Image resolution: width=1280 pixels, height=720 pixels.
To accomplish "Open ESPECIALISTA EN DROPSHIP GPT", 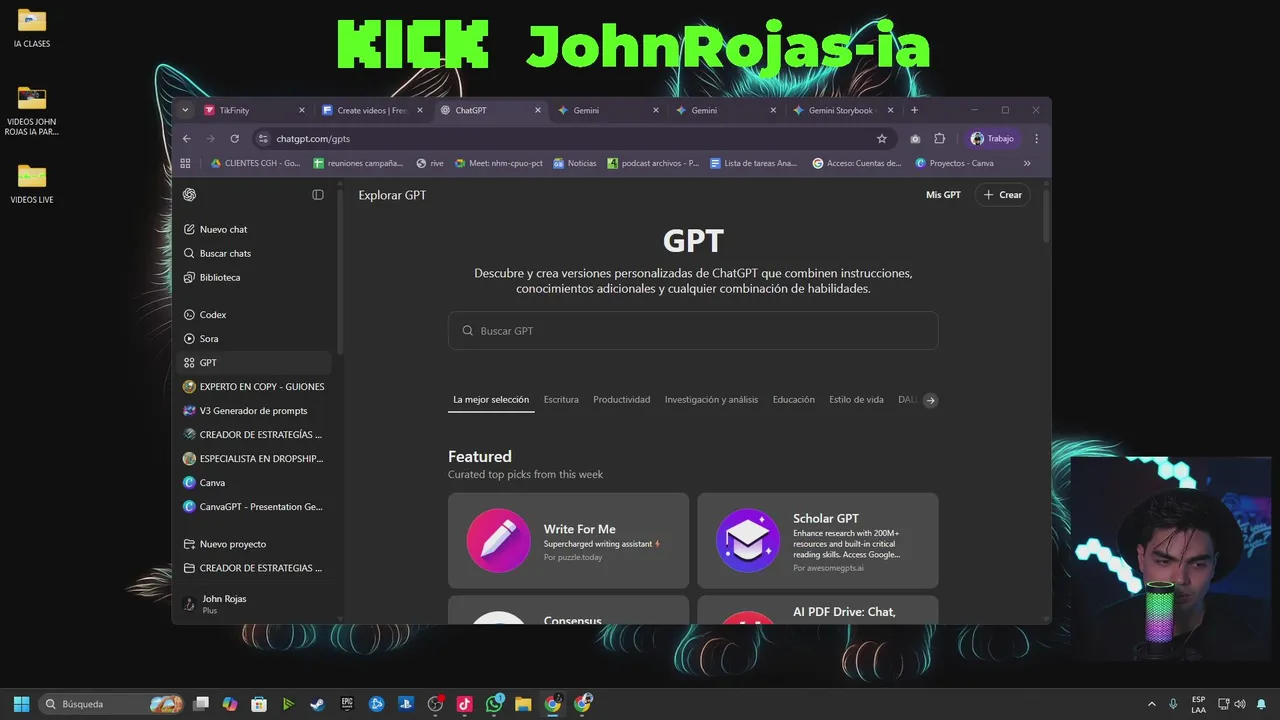I will [x=254, y=459].
